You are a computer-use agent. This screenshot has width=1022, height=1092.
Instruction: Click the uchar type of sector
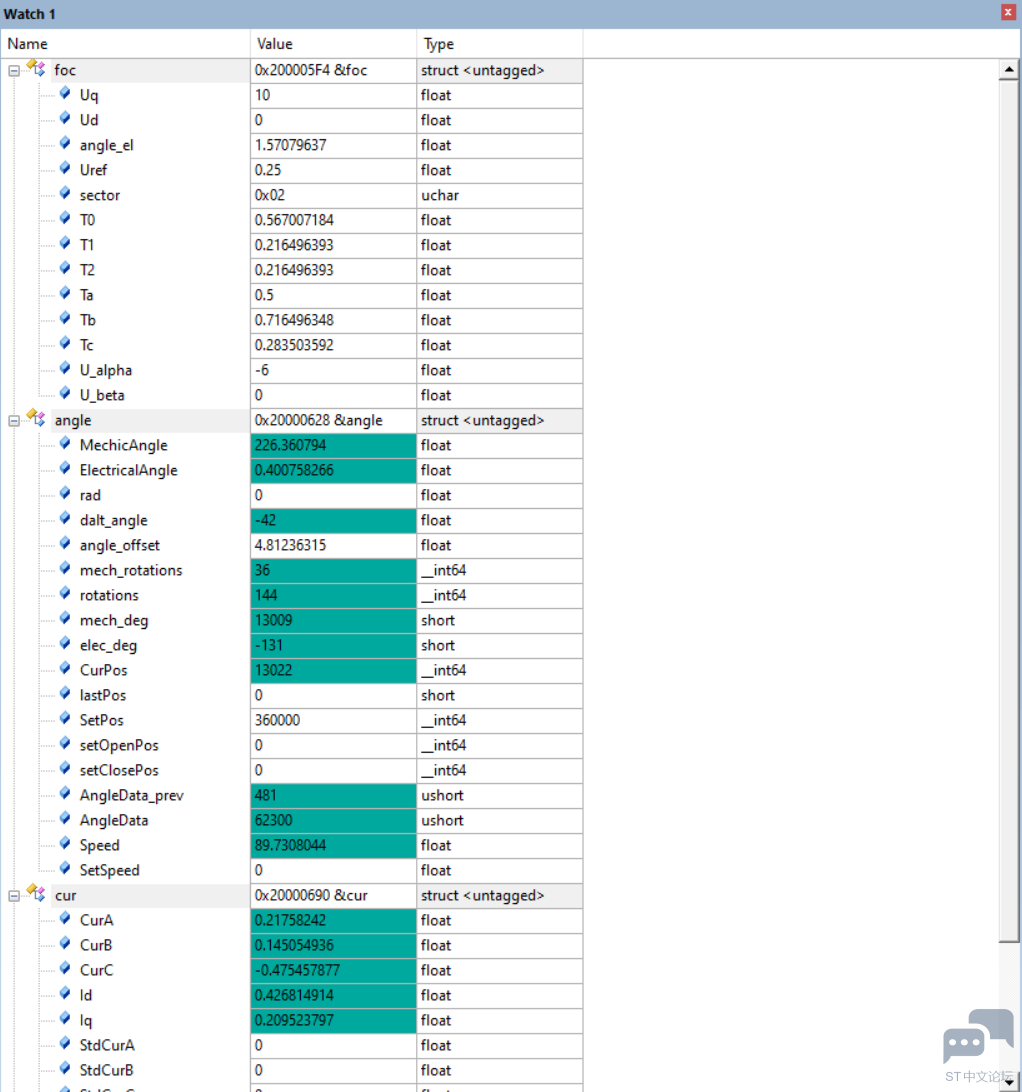(x=440, y=196)
